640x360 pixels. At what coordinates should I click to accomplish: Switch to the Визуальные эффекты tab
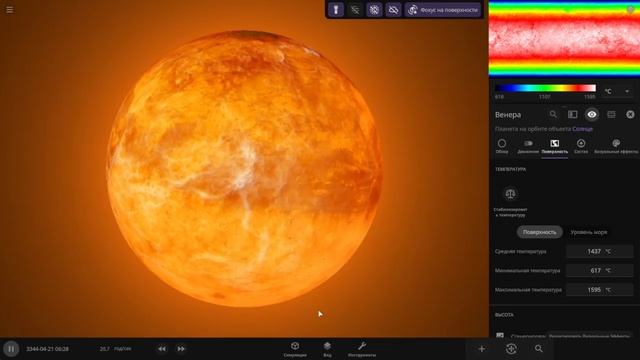coord(616,146)
